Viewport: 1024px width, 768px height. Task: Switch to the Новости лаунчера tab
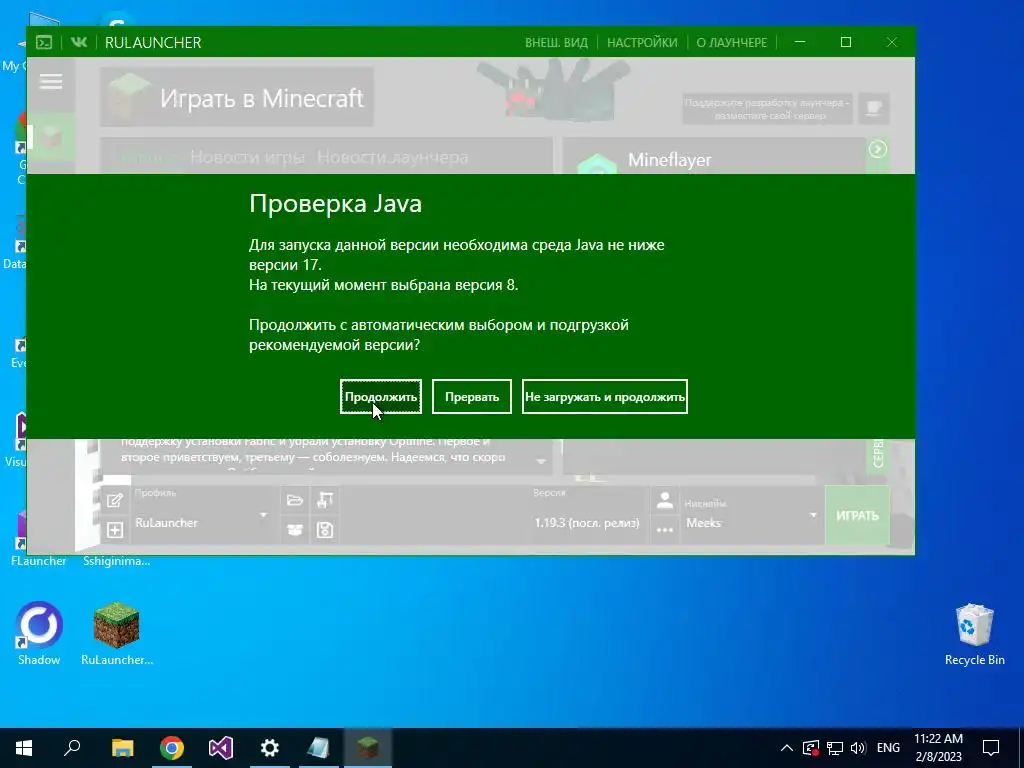coord(392,157)
